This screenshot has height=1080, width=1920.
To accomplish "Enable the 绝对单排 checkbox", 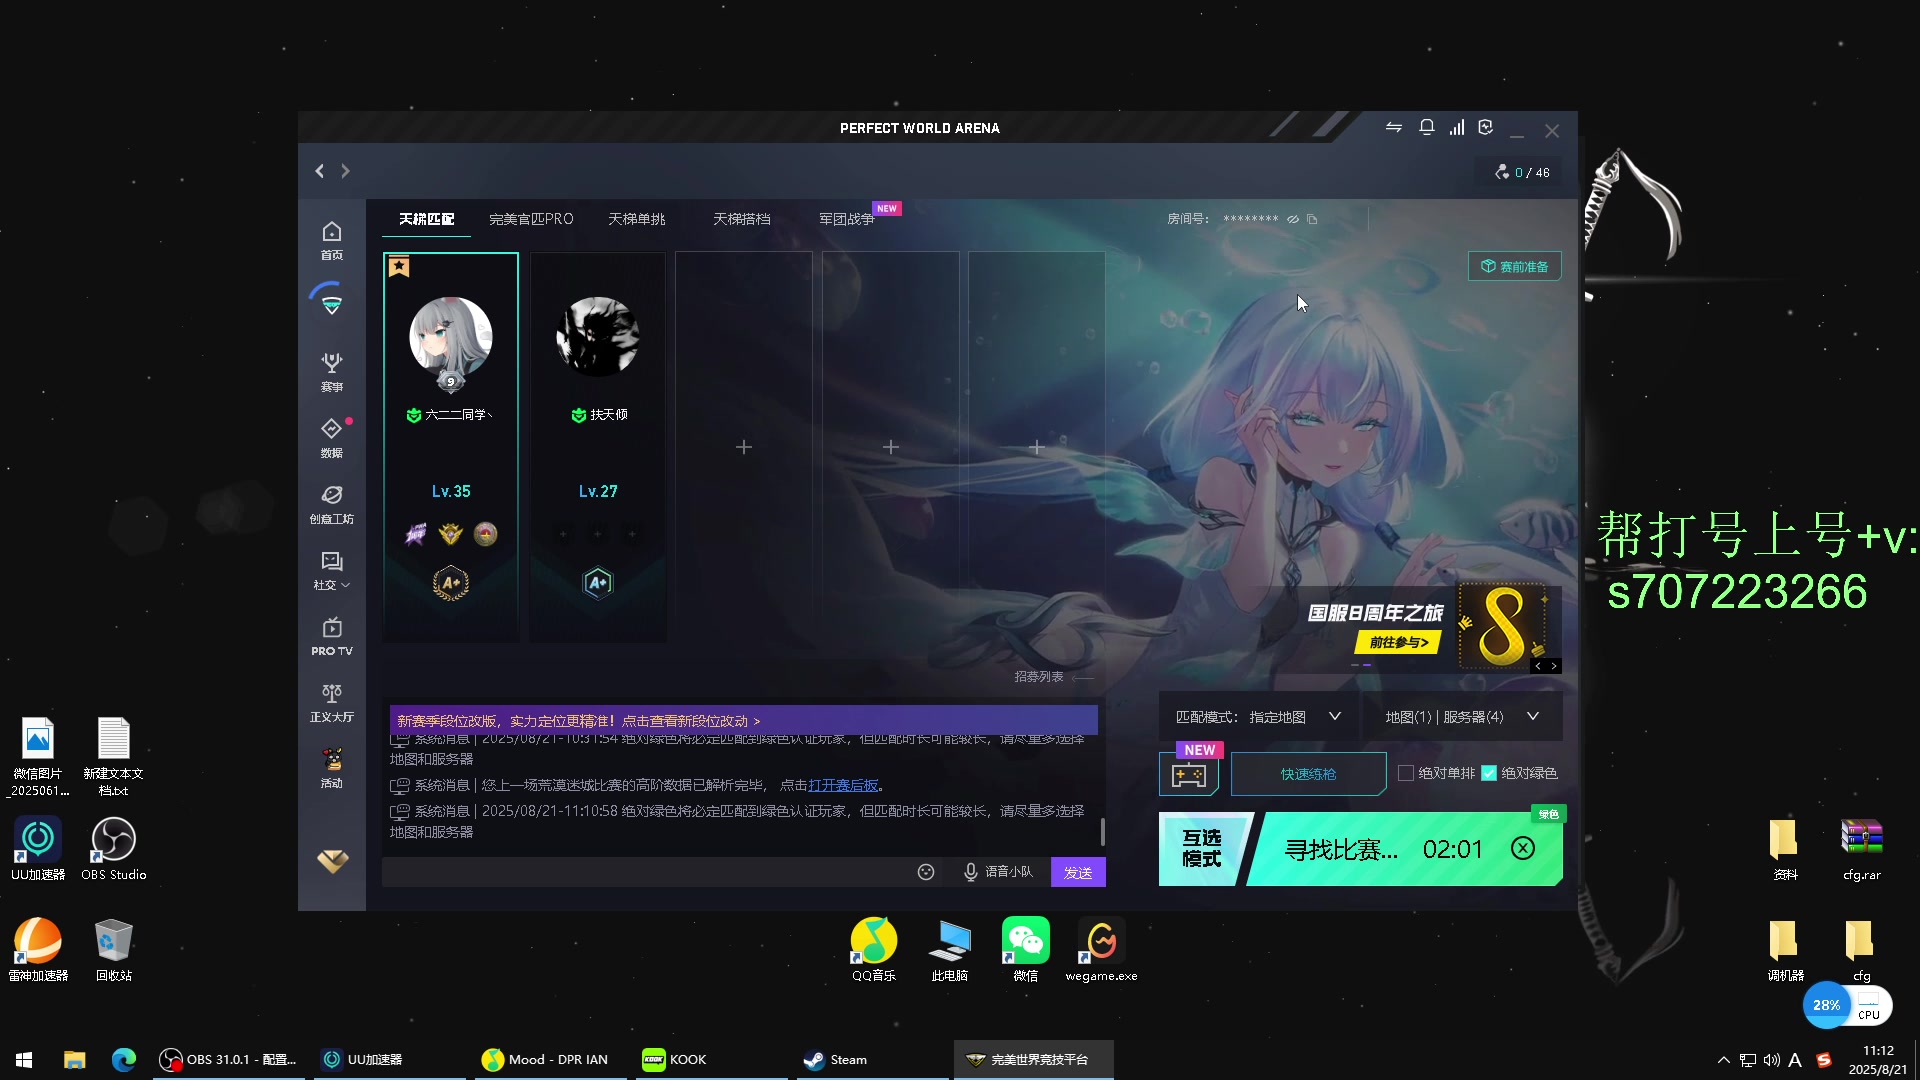I will tap(1406, 773).
